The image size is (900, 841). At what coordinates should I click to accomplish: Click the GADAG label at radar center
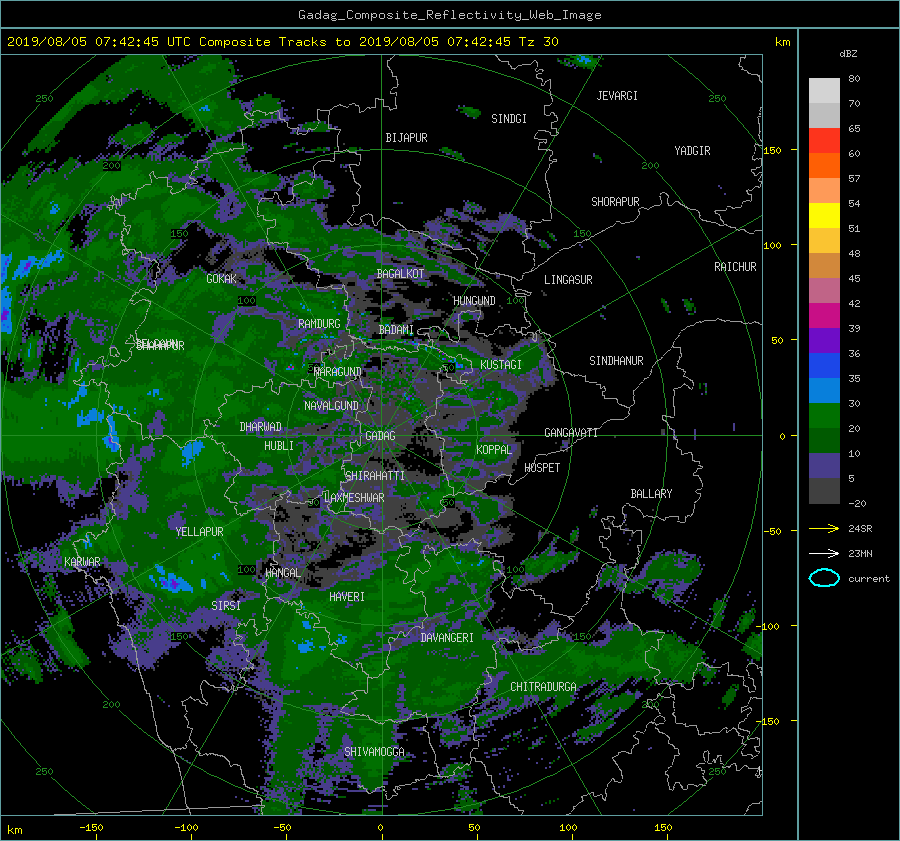click(380, 436)
